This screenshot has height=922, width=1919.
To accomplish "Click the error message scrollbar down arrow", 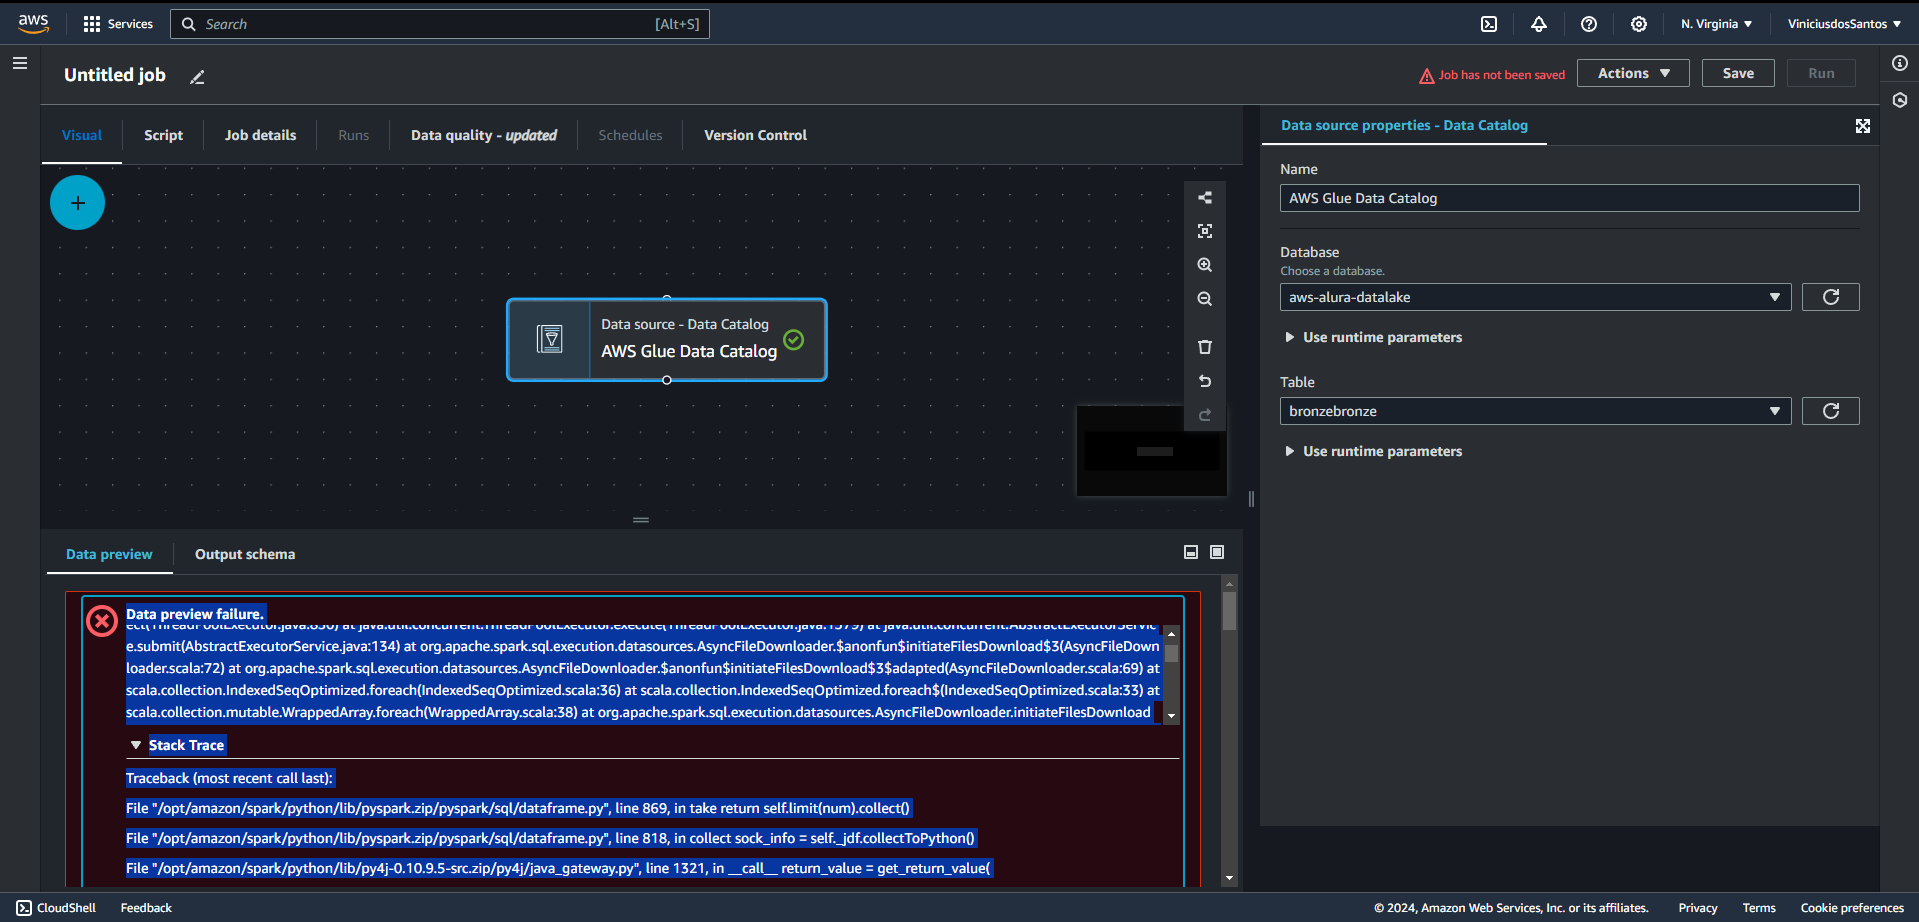I will pos(1171,716).
